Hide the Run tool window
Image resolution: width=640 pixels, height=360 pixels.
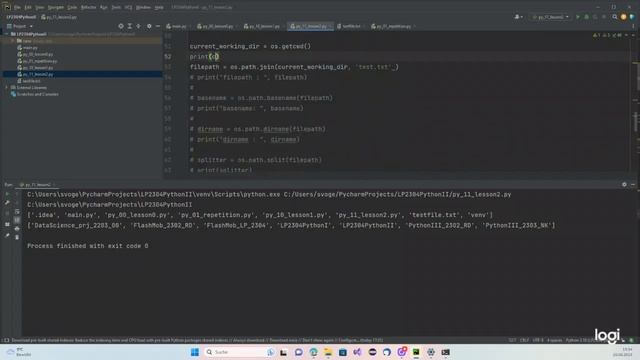pyautogui.click(x=633, y=184)
